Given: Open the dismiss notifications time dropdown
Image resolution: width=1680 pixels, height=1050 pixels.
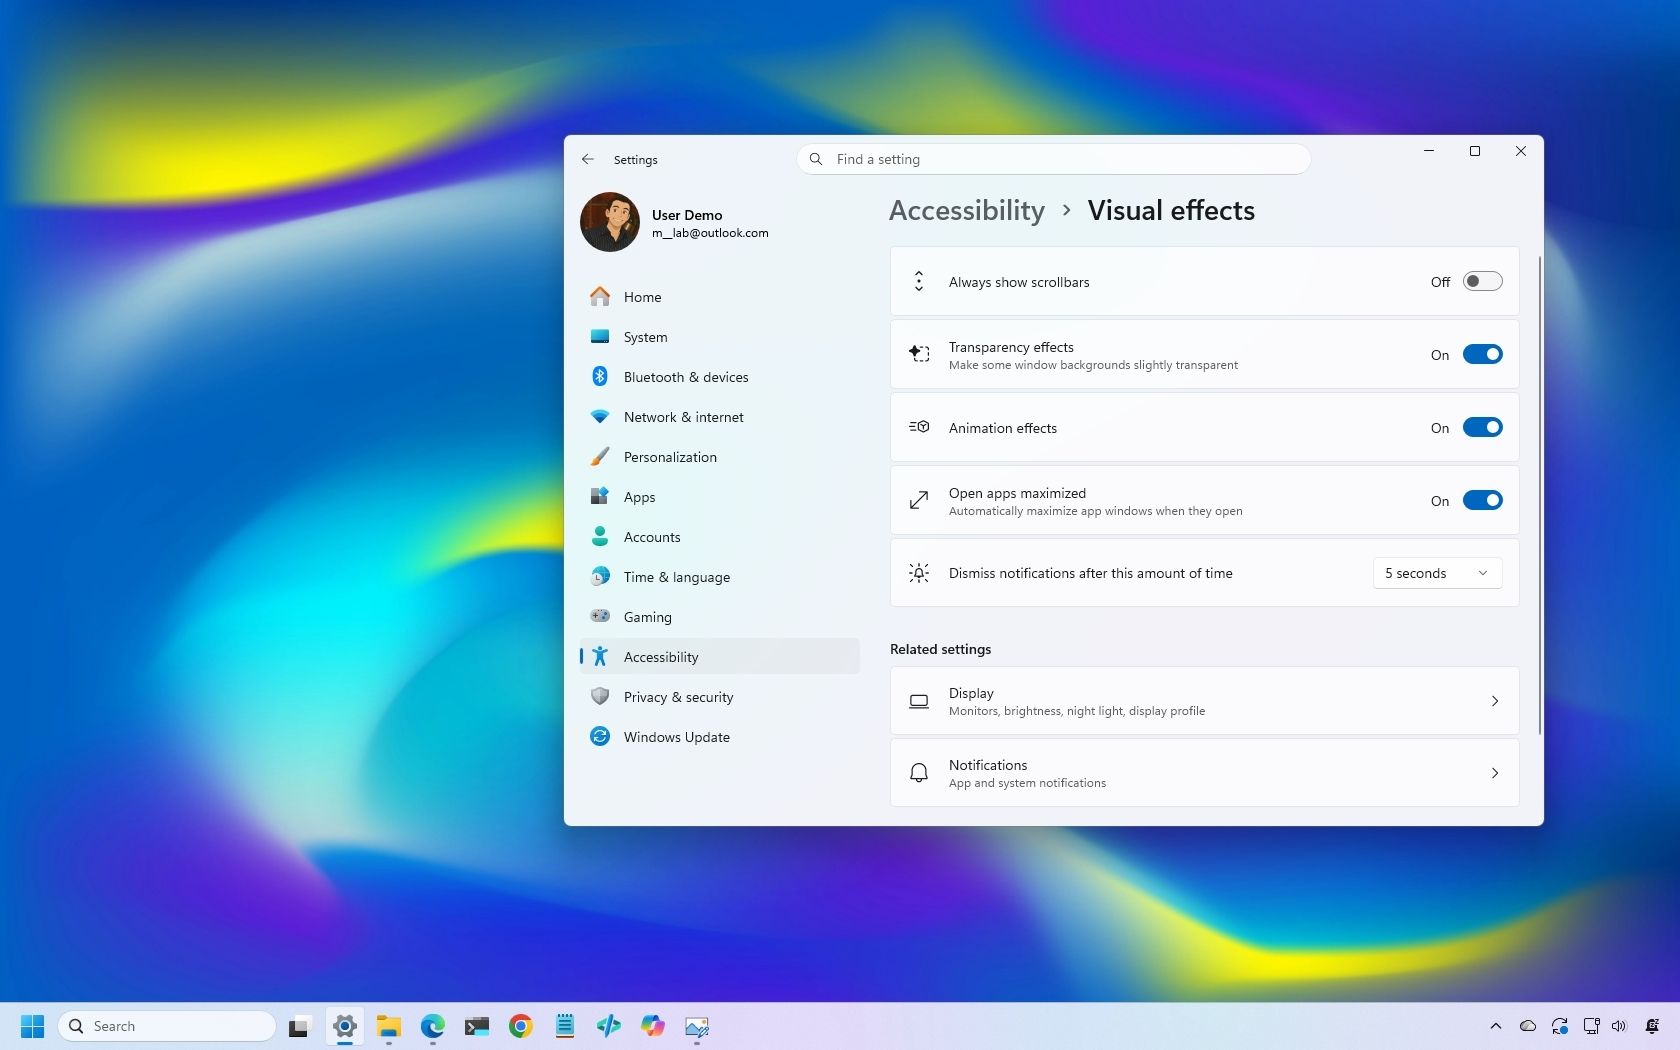Looking at the screenshot, I should [x=1437, y=573].
